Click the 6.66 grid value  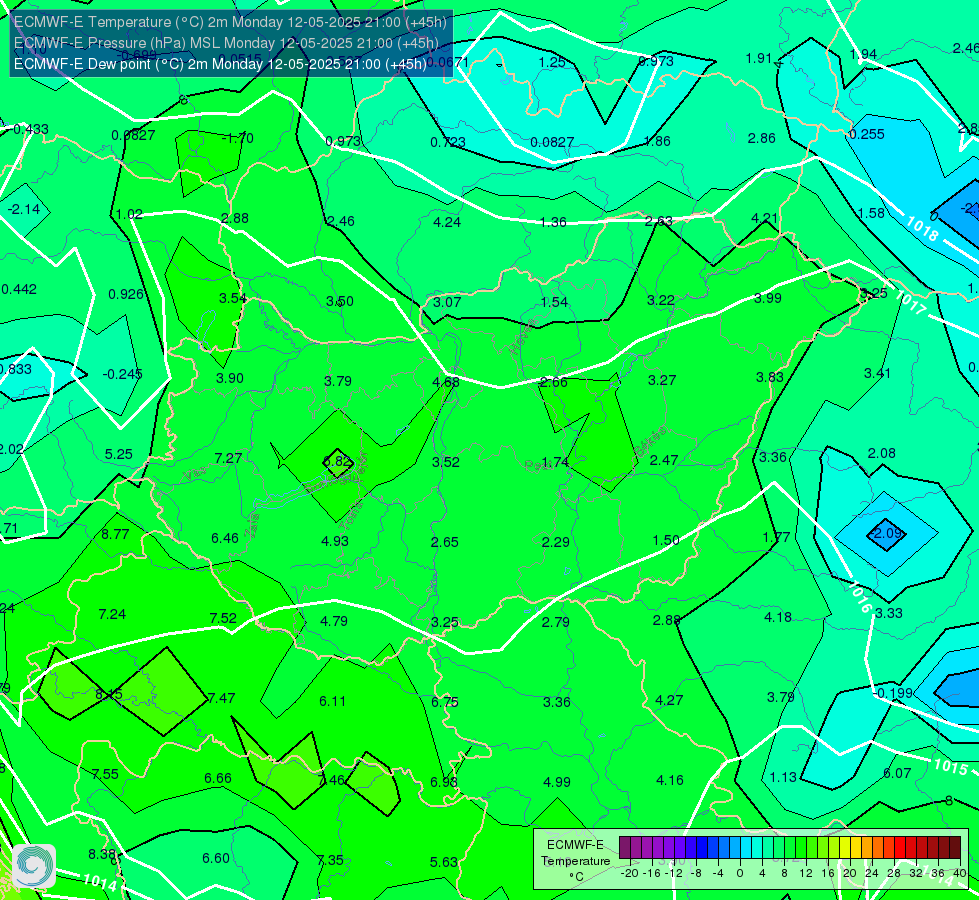tap(218, 778)
